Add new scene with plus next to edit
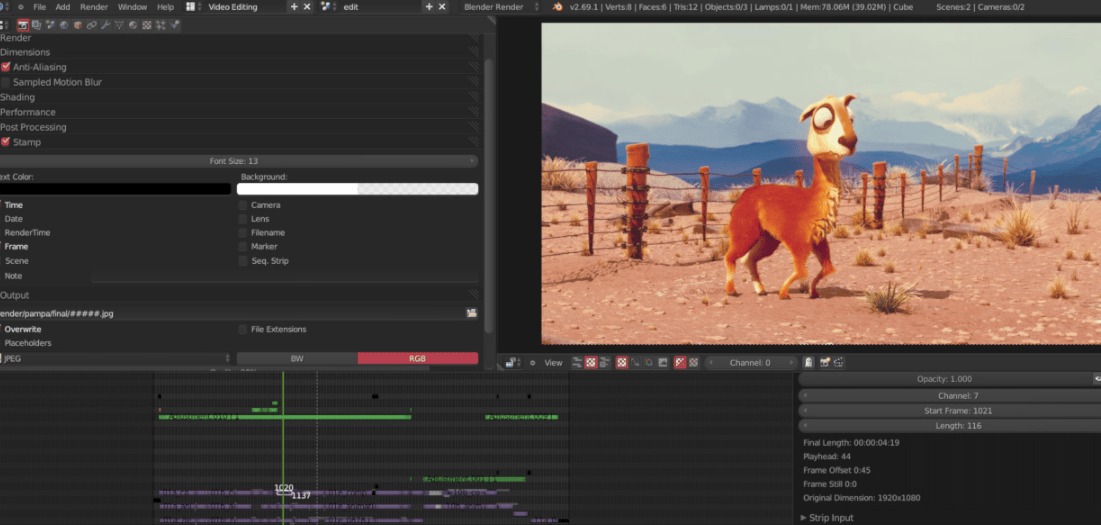The image size is (1101, 525). coord(429,6)
